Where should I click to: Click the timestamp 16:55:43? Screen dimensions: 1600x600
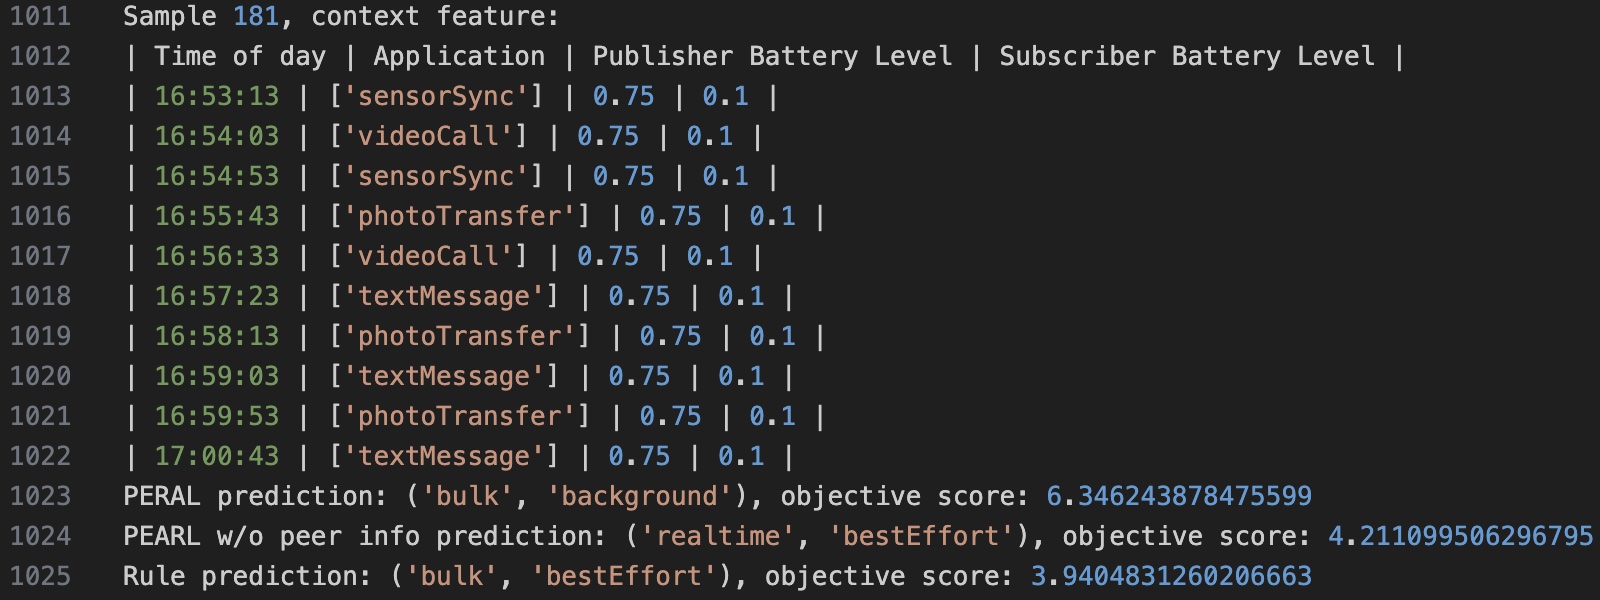pyautogui.click(x=217, y=216)
